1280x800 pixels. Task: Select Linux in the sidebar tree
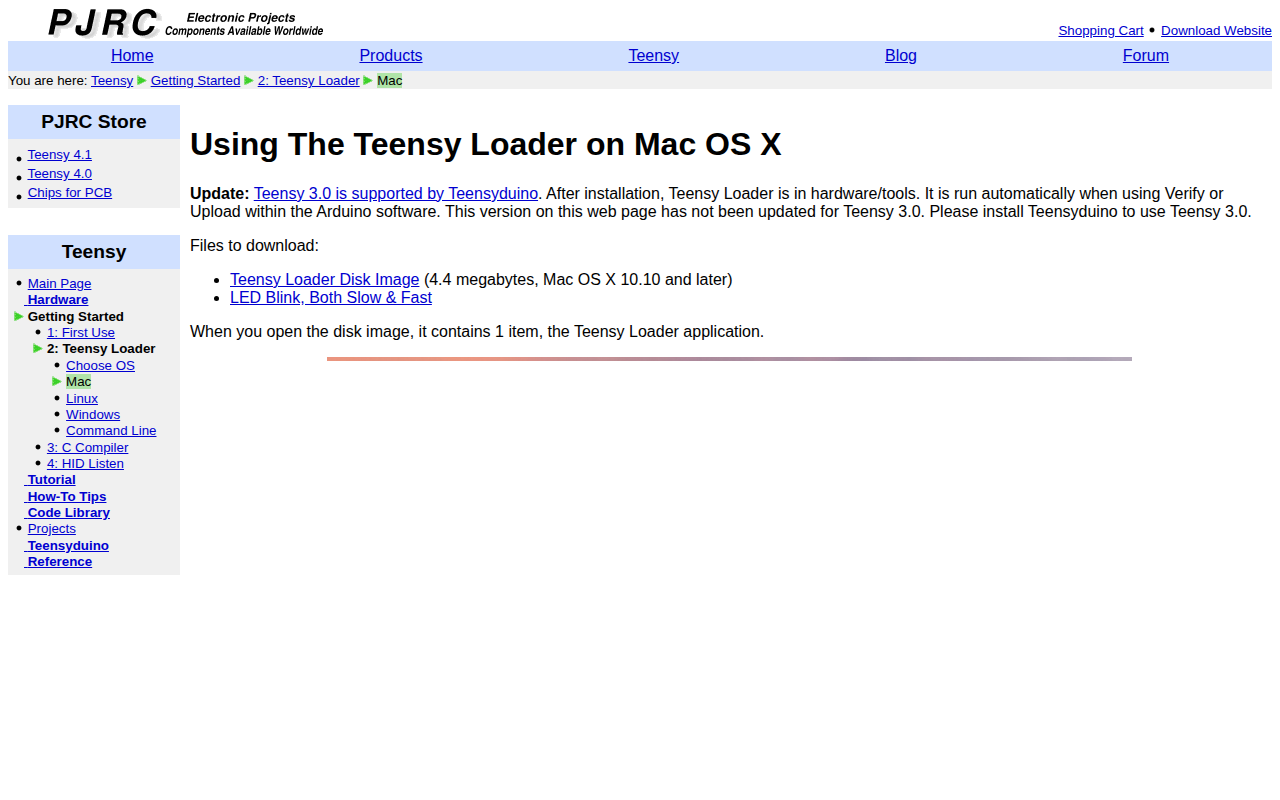[82, 399]
